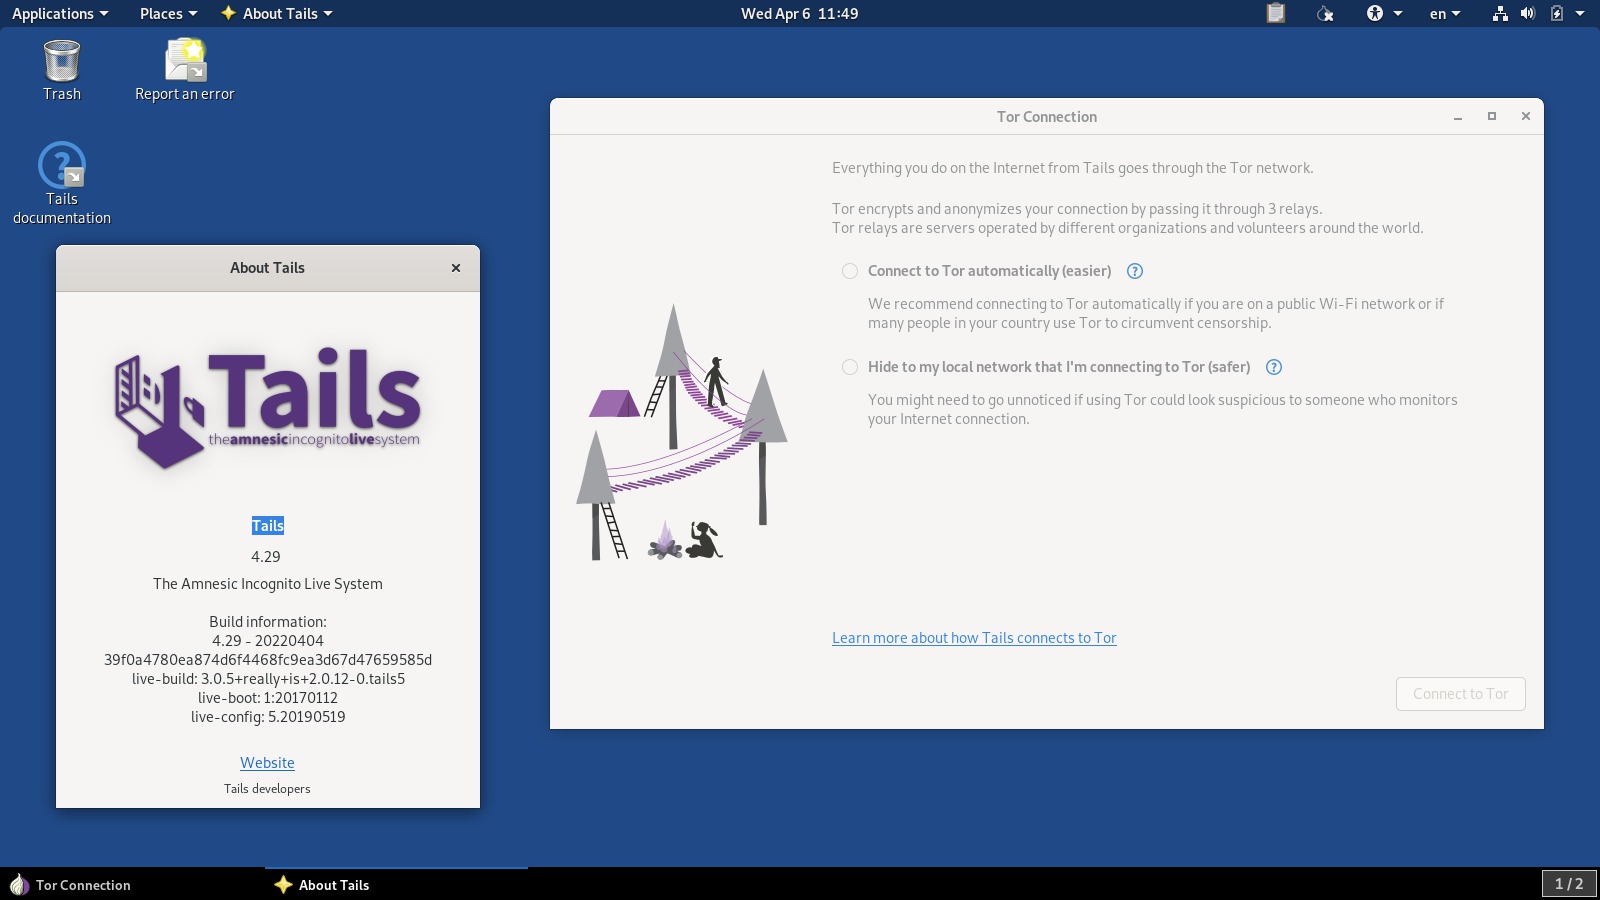The width and height of the screenshot is (1600, 900).
Task: Click the live-build version line
Action: tap(268, 679)
